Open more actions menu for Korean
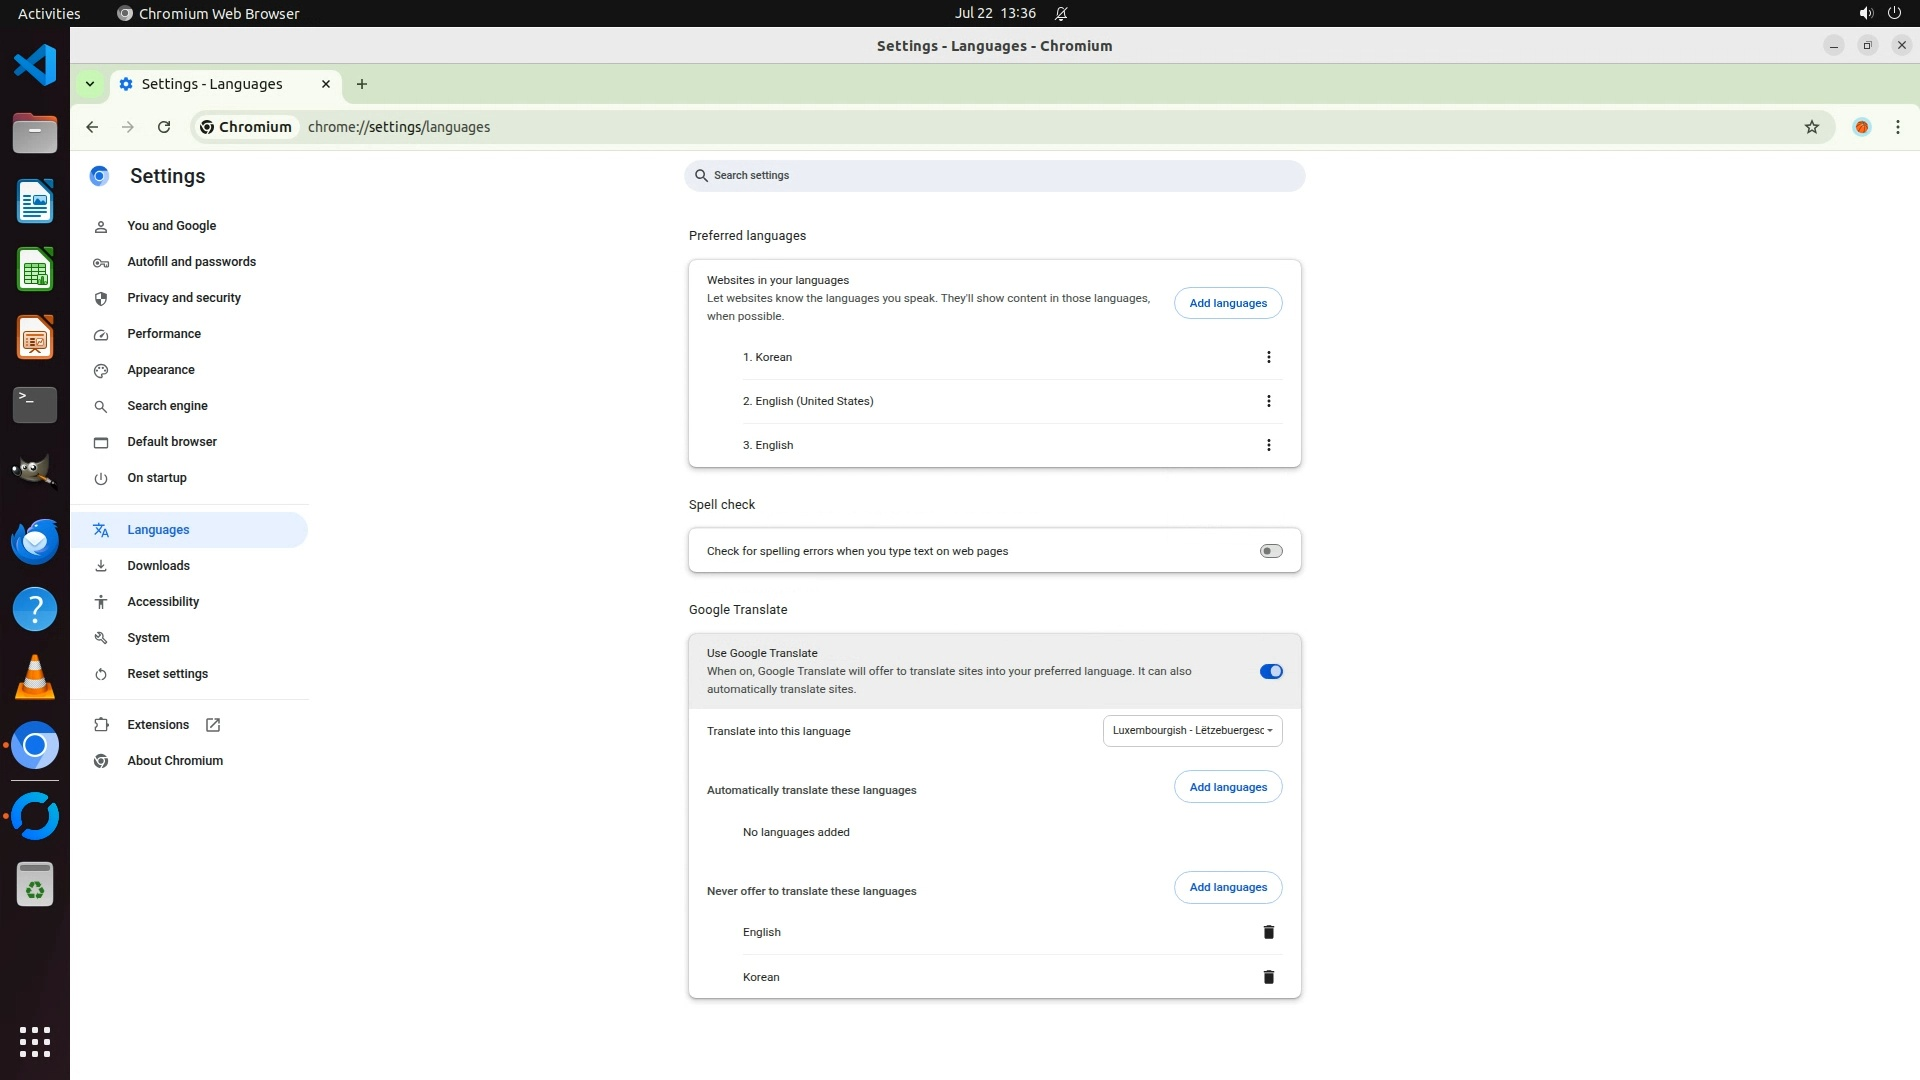Screen dimensions: 1920x1080 tap(1268, 357)
